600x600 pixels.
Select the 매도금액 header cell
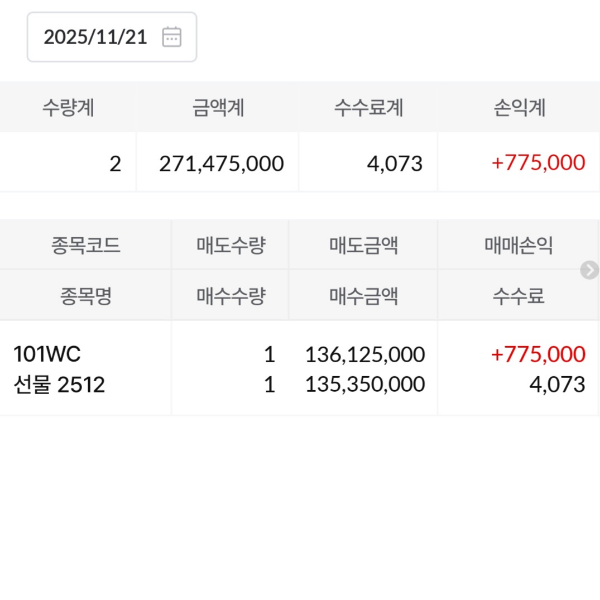[363, 245]
